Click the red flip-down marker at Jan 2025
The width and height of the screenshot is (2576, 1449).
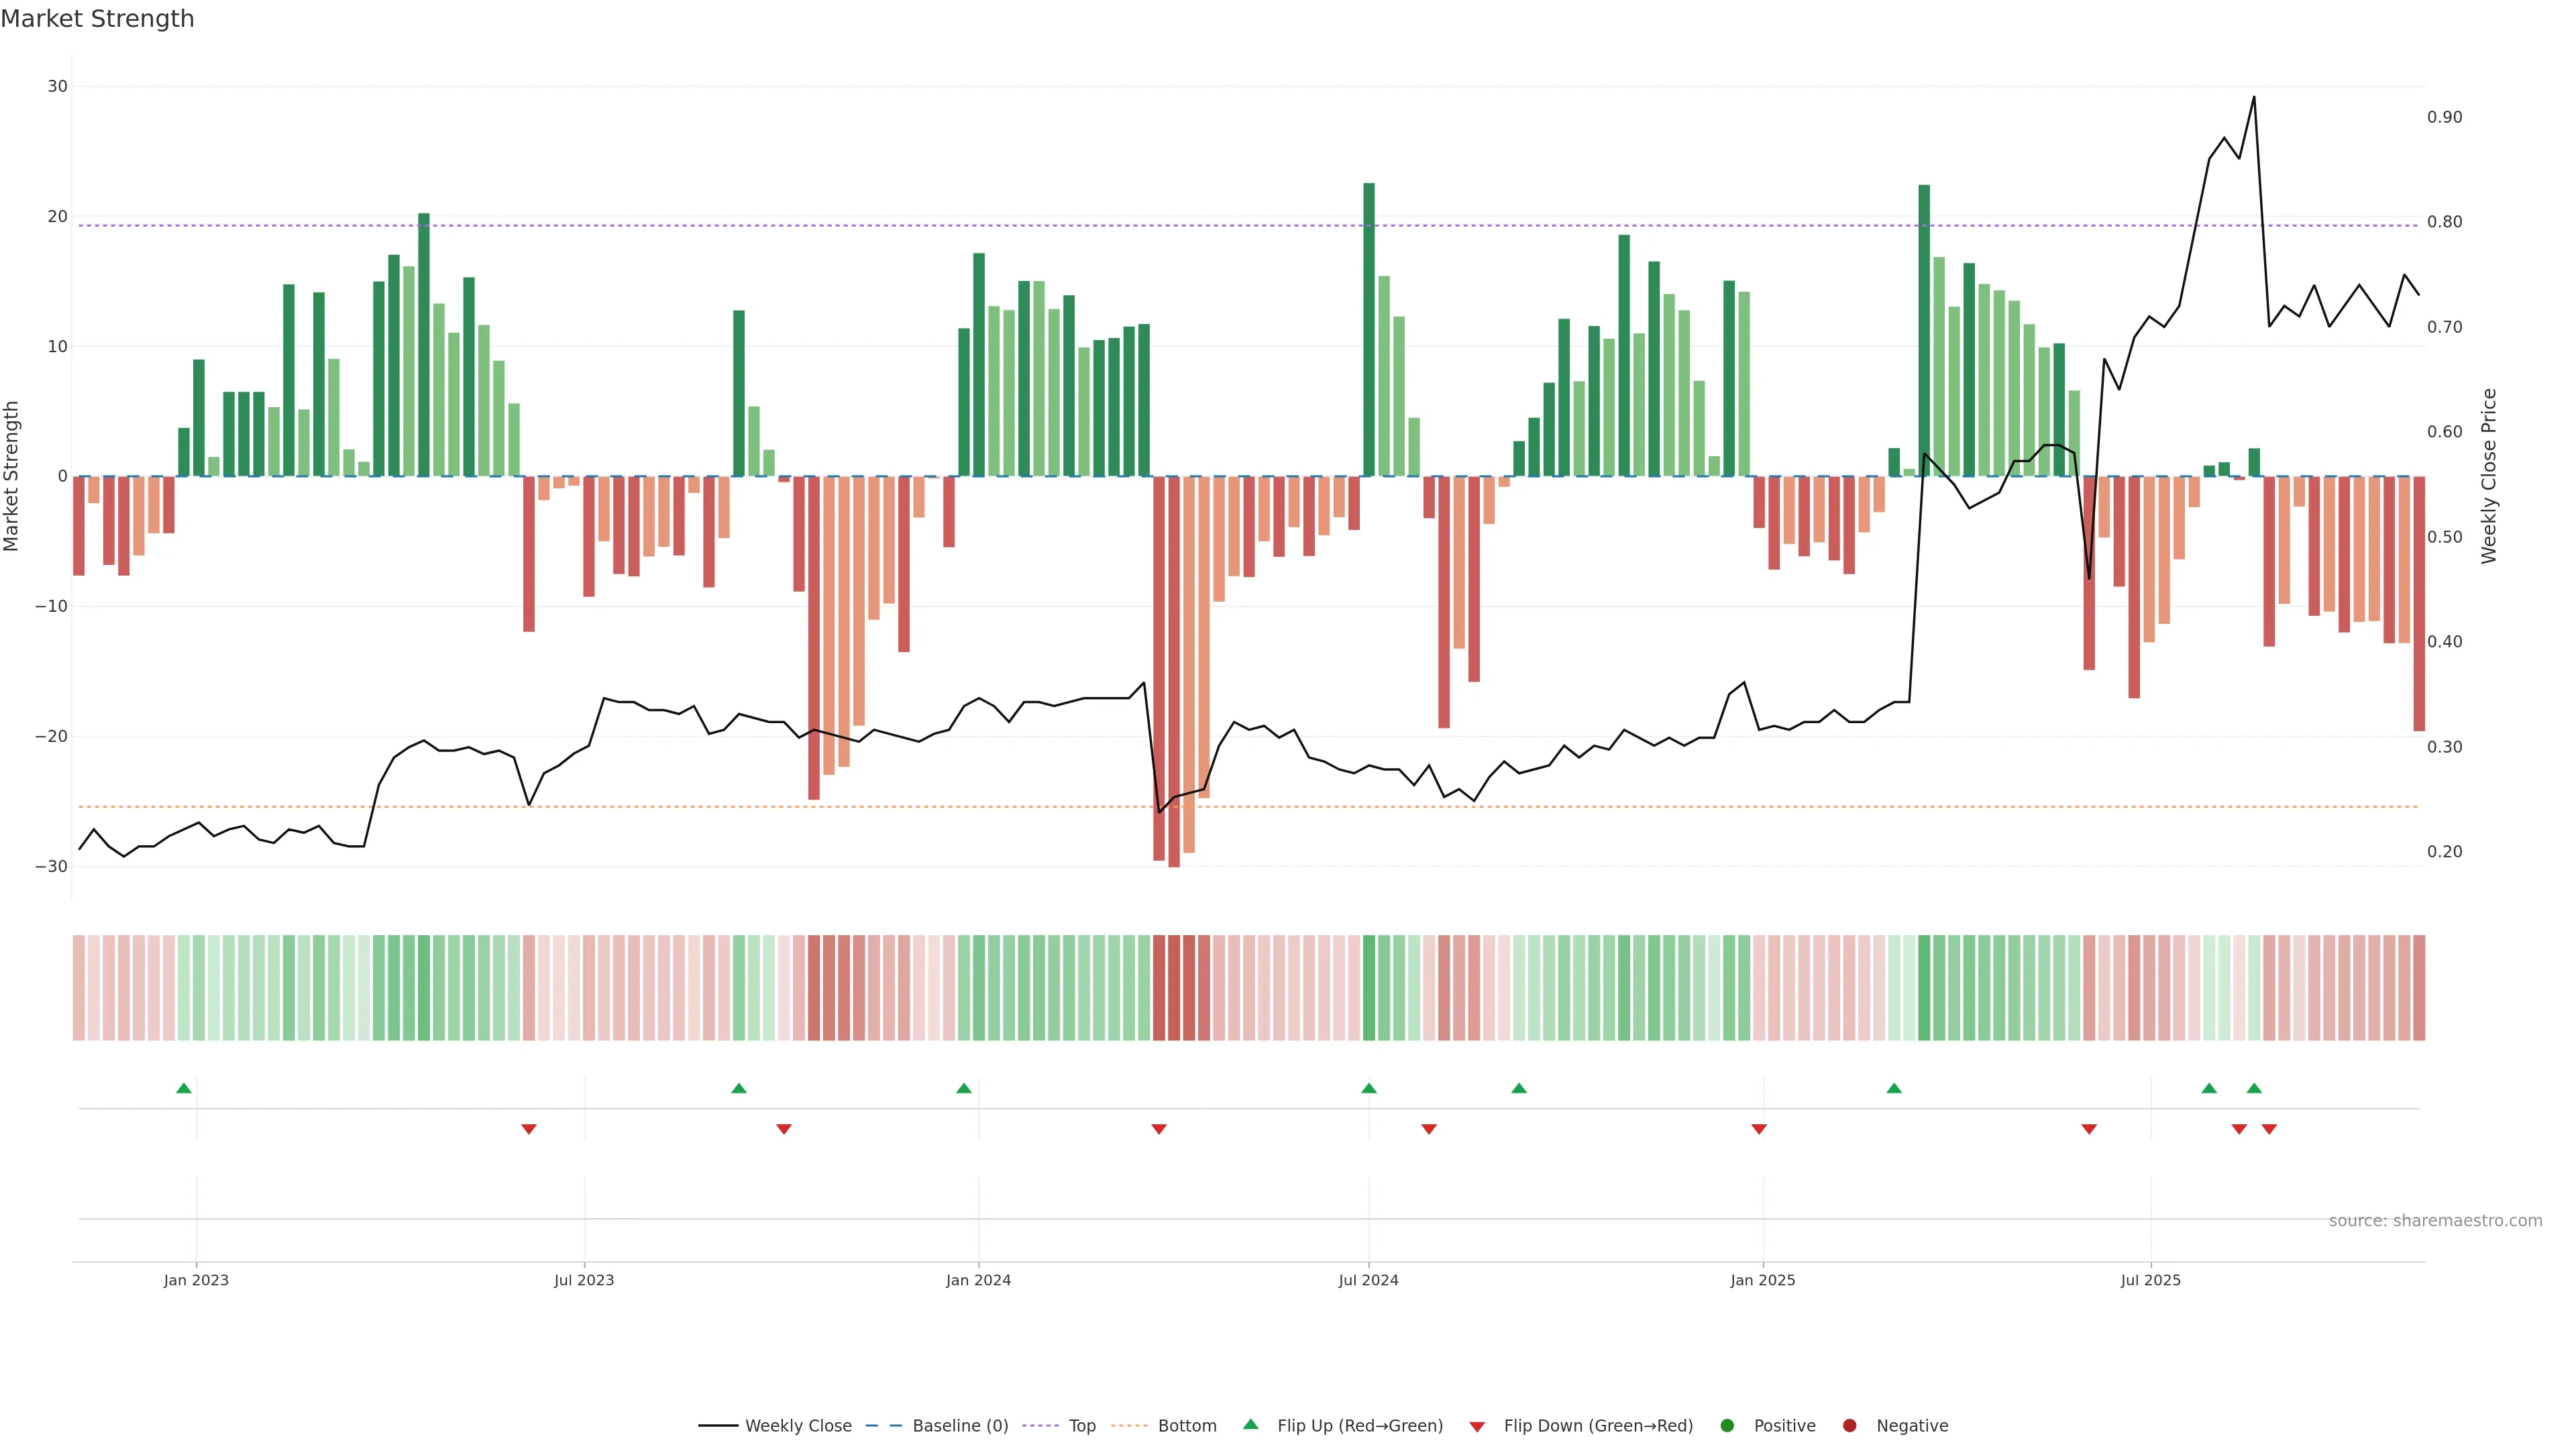click(x=1759, y=1129)
